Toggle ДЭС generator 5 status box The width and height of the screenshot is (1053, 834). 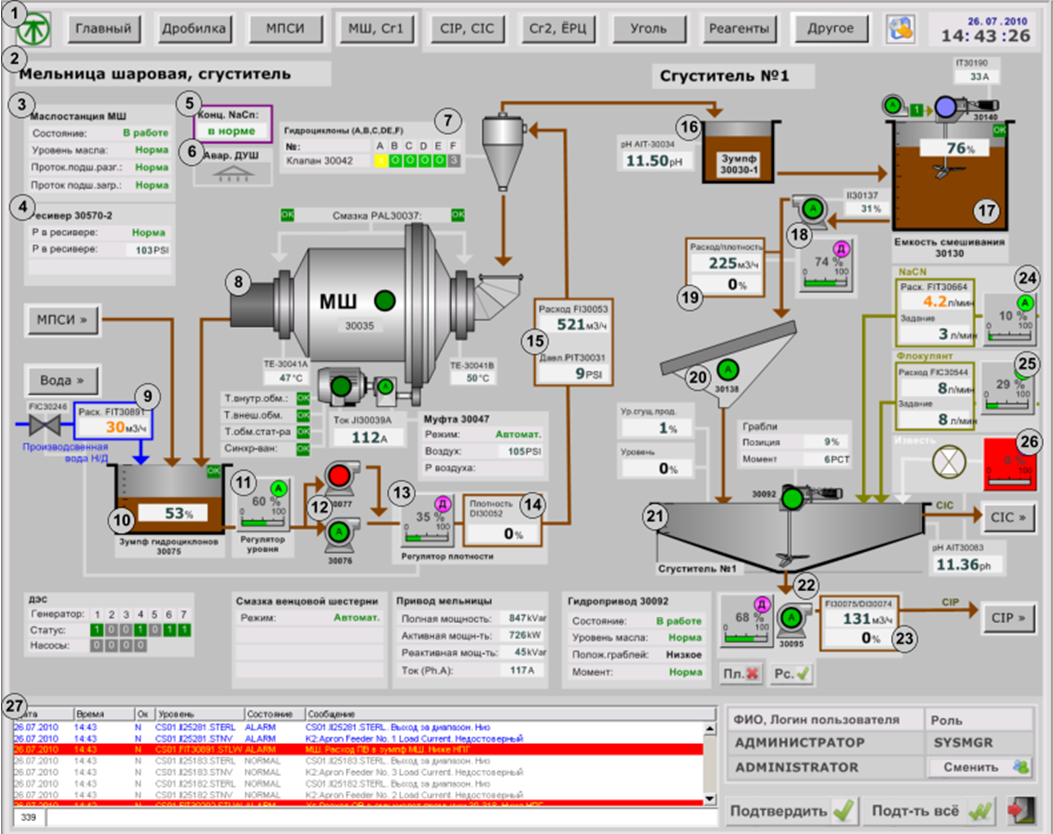155,630
